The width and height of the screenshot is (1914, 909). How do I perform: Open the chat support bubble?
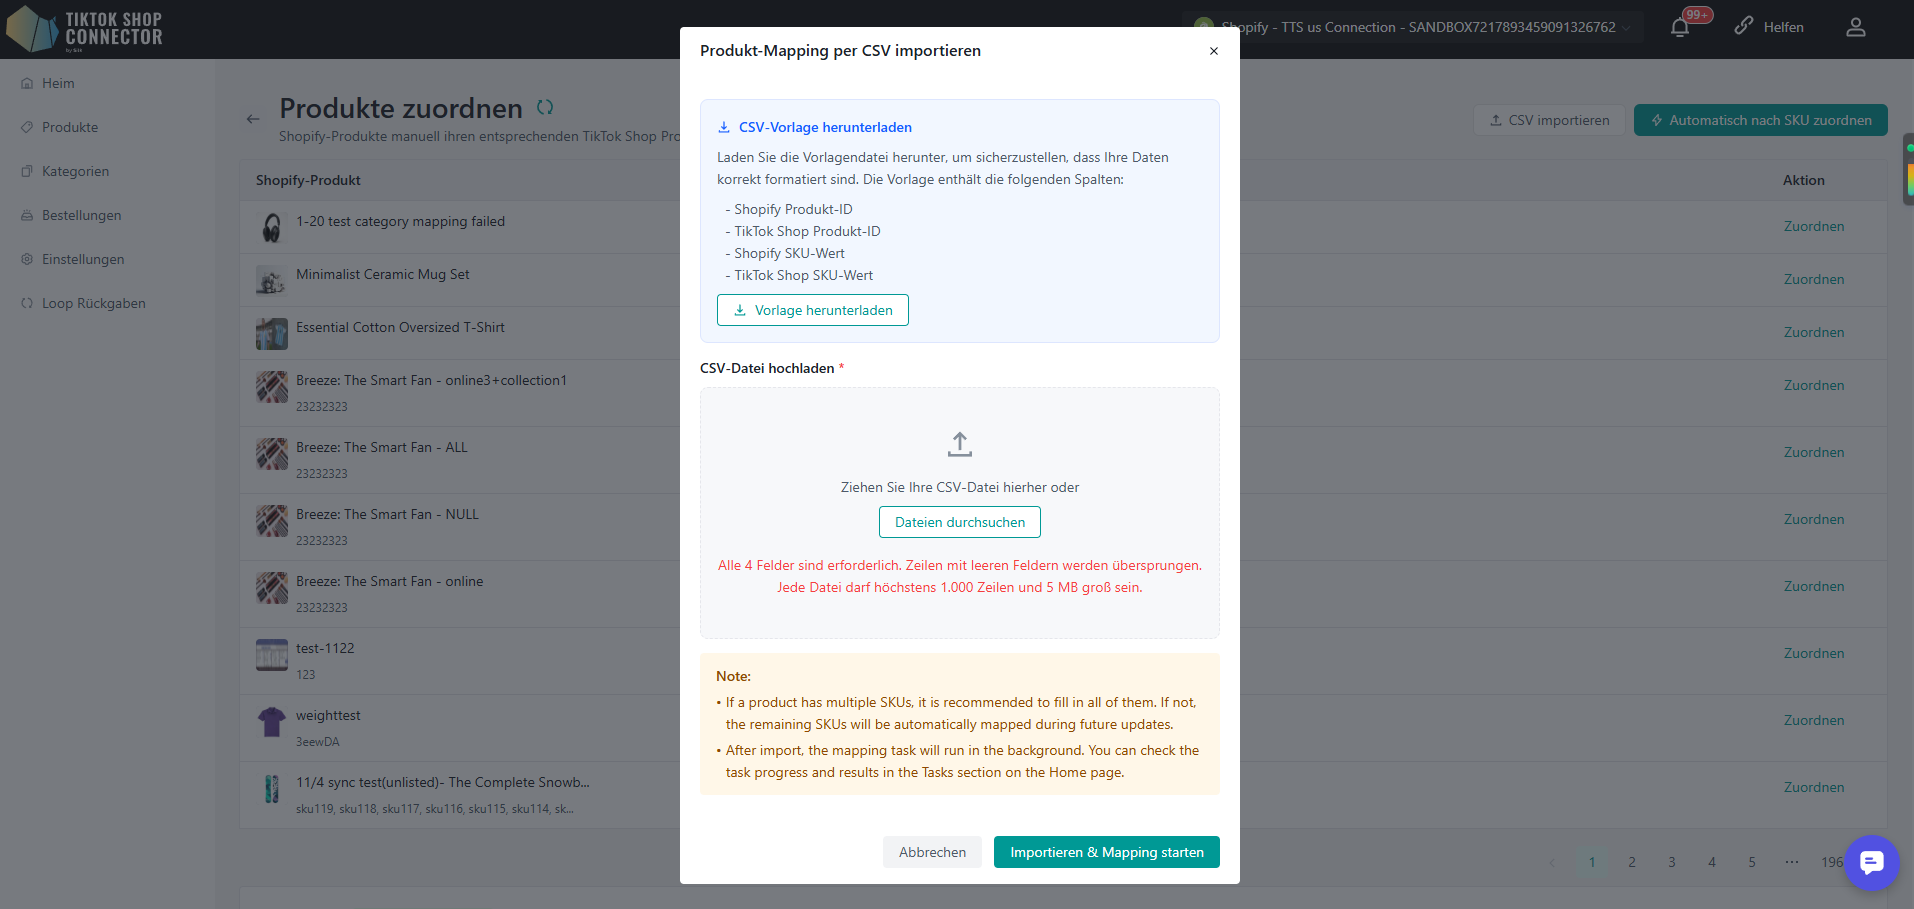pos(1871,862)
